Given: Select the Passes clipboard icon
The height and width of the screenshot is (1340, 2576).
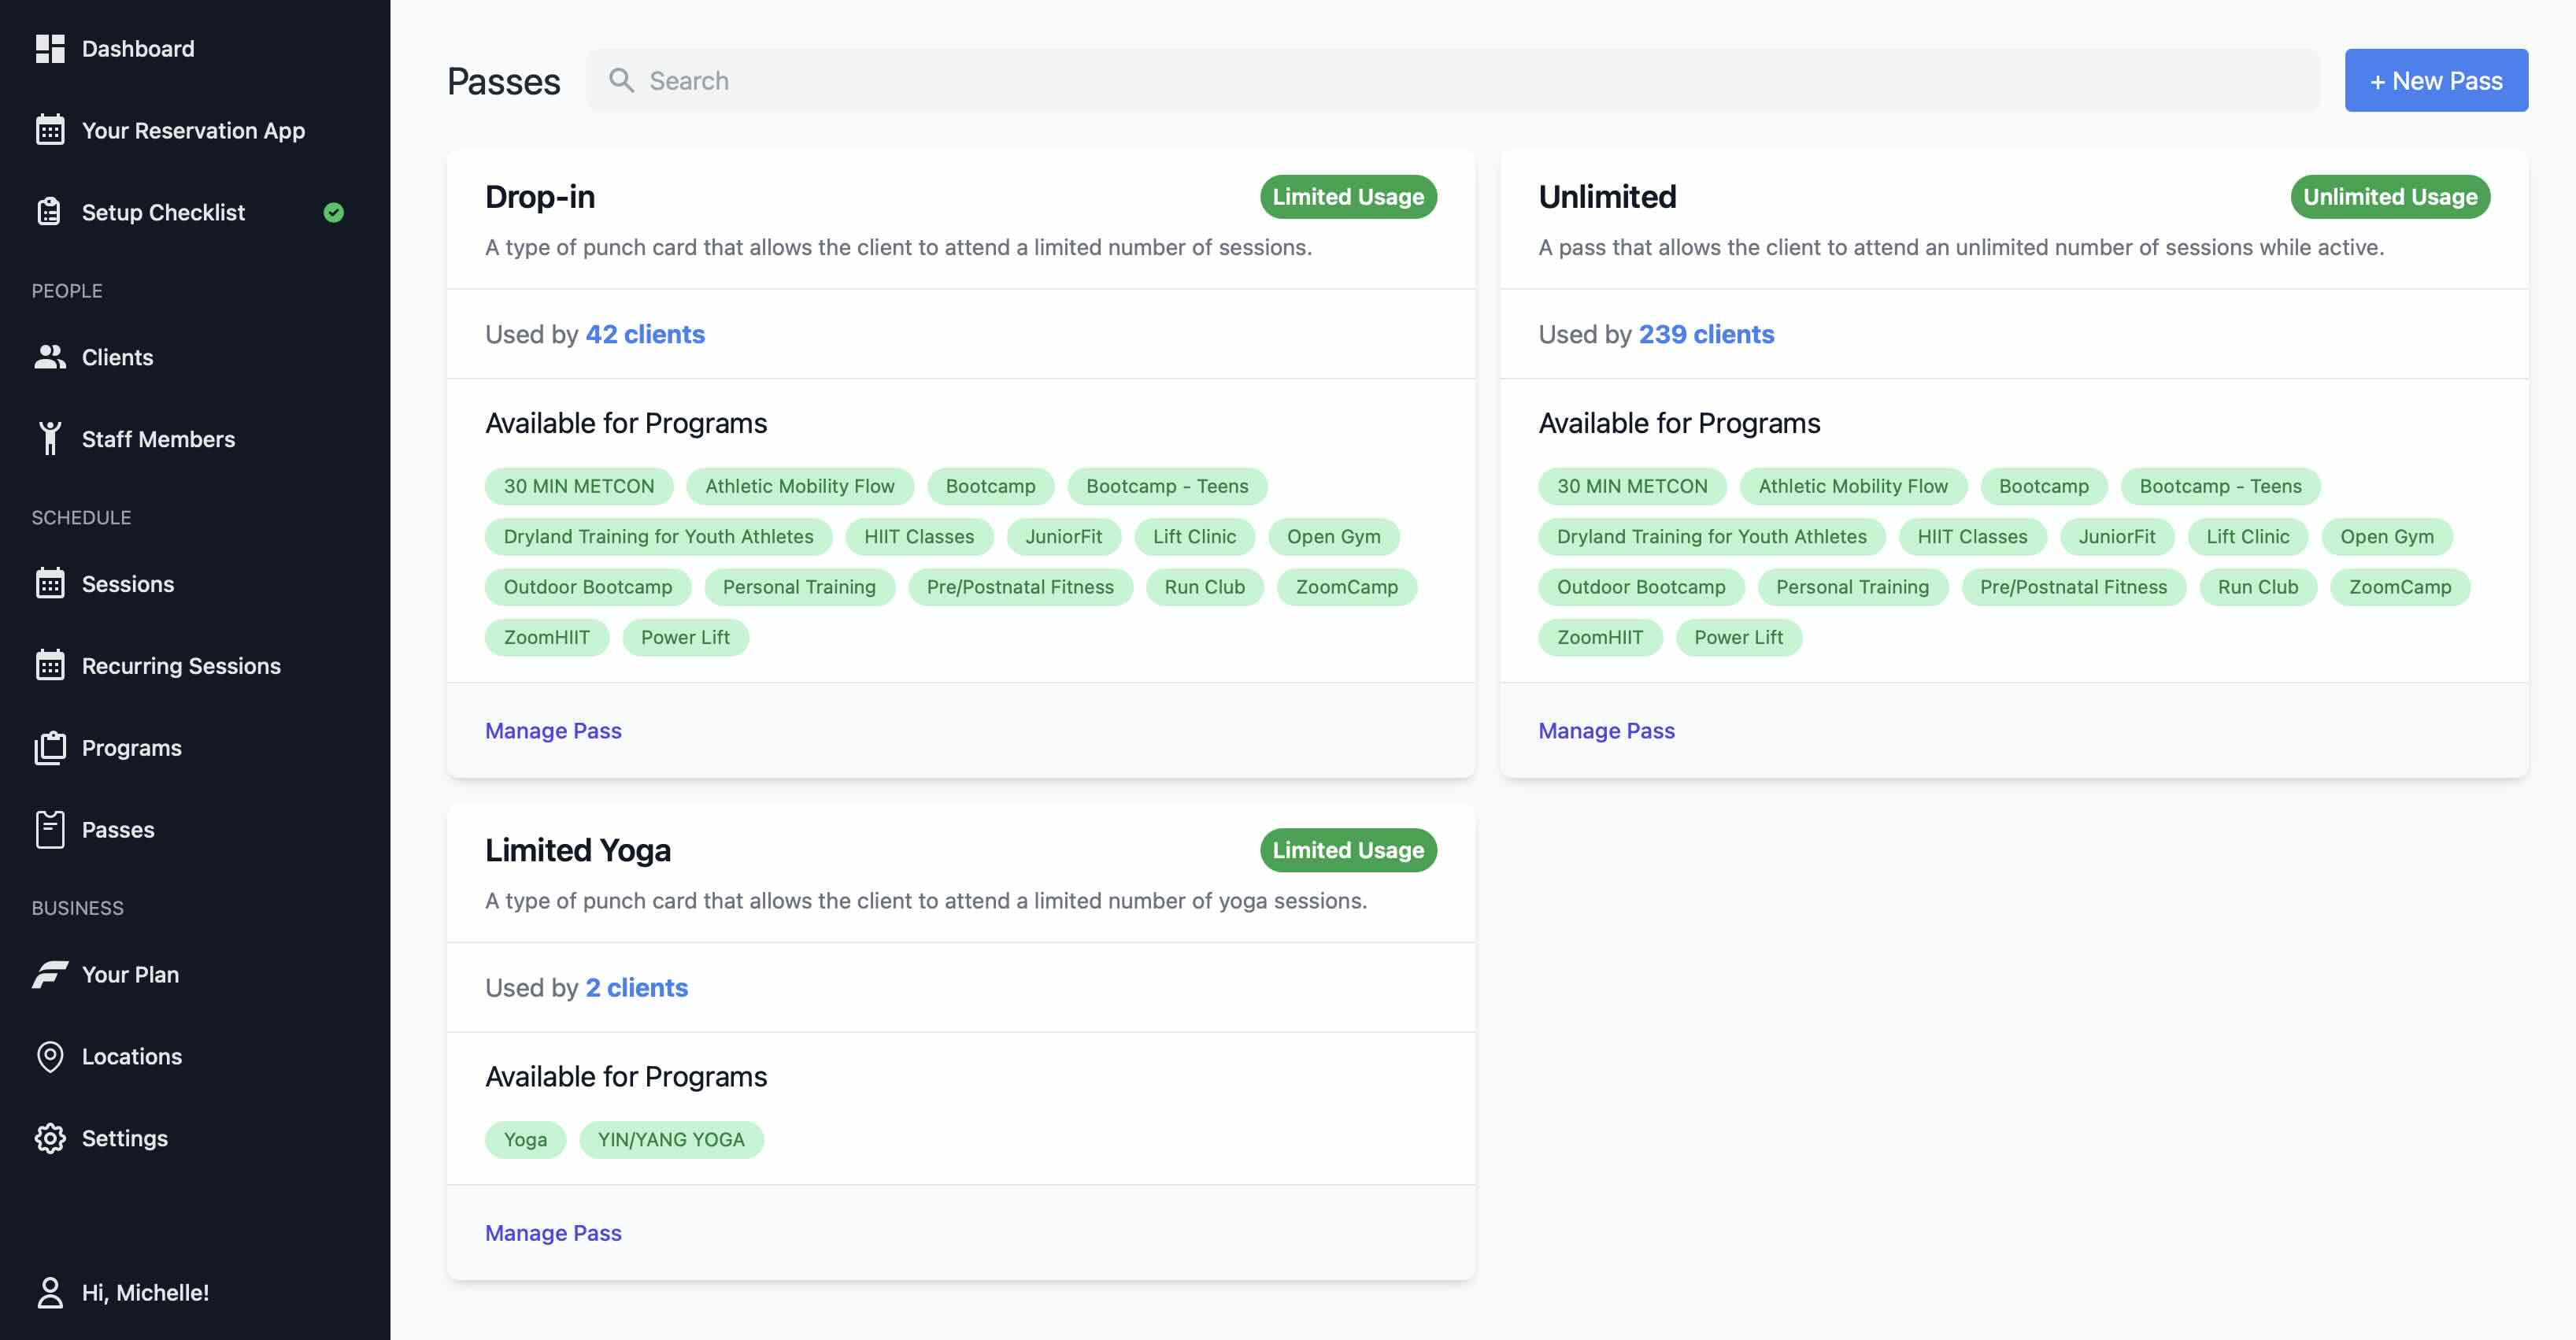Looking at the screenshot, I should tap(50, 829).
